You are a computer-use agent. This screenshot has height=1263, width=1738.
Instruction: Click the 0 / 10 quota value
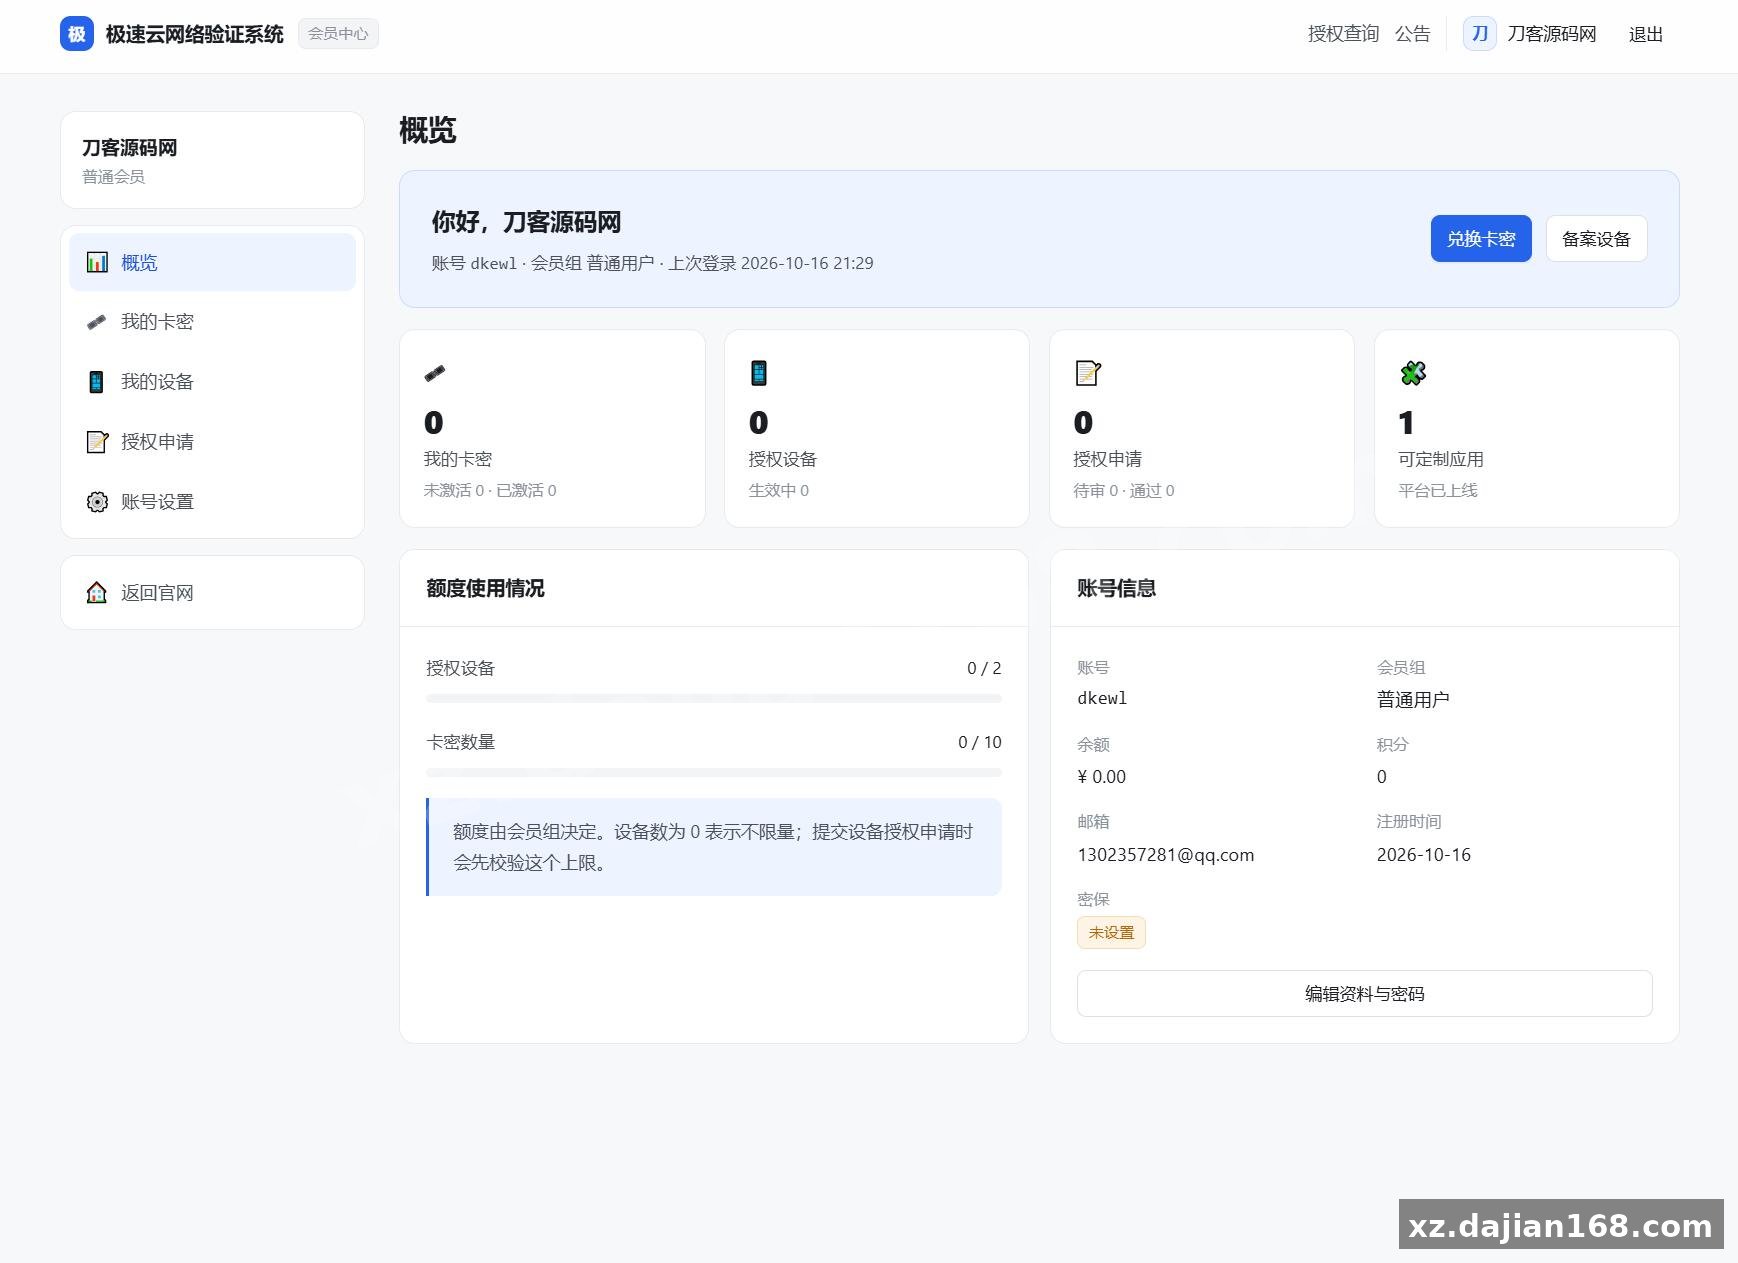point(980,742)
